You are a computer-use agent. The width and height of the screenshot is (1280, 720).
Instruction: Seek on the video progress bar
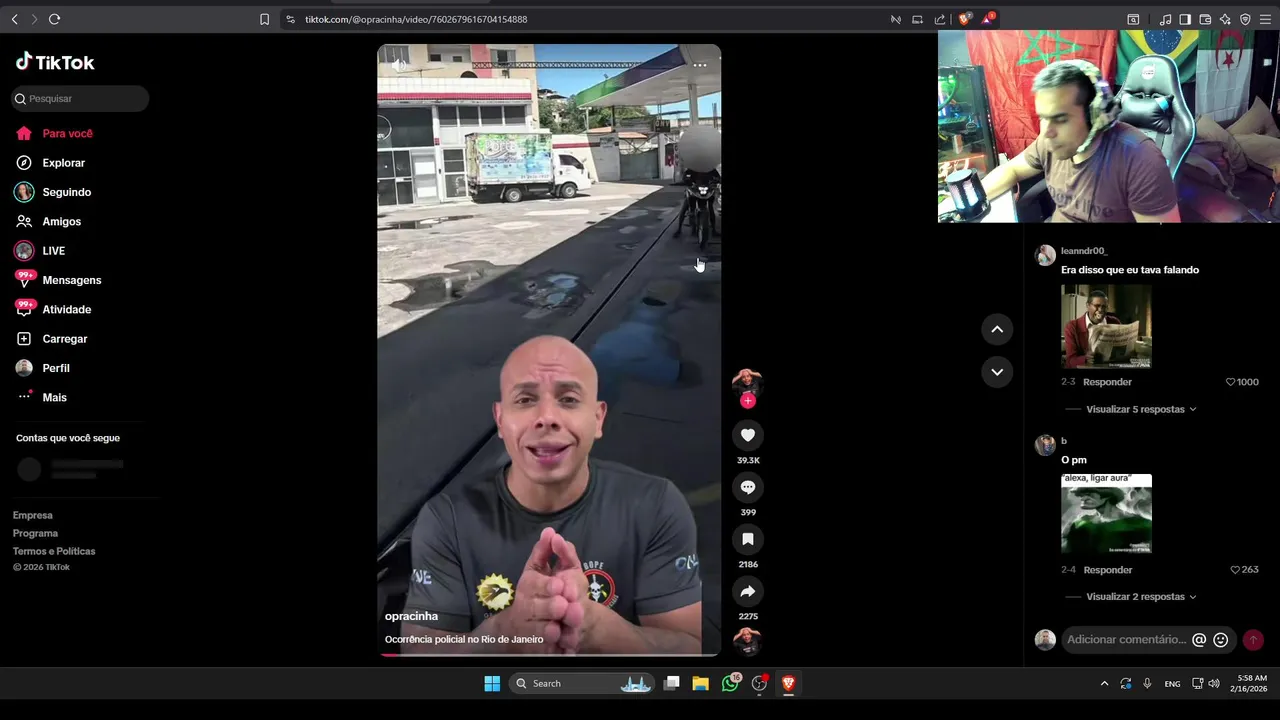coord(549,655)
